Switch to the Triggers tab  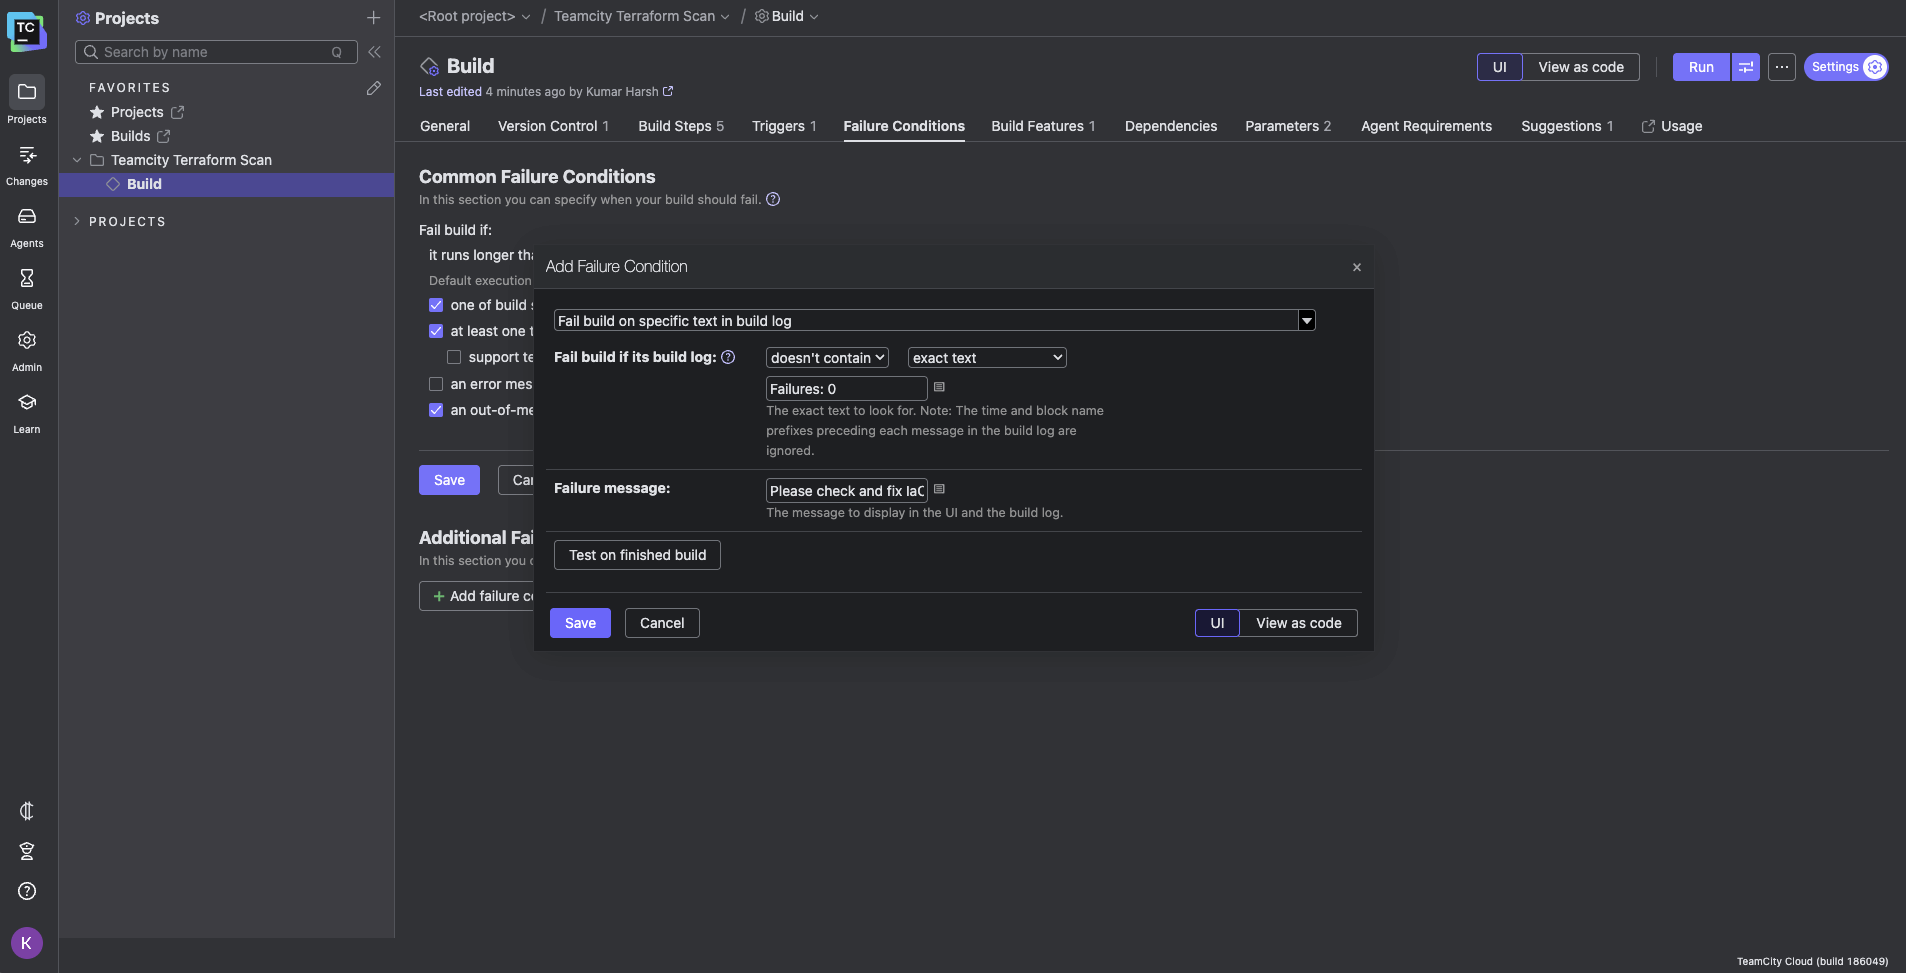[x=784, y=126]
